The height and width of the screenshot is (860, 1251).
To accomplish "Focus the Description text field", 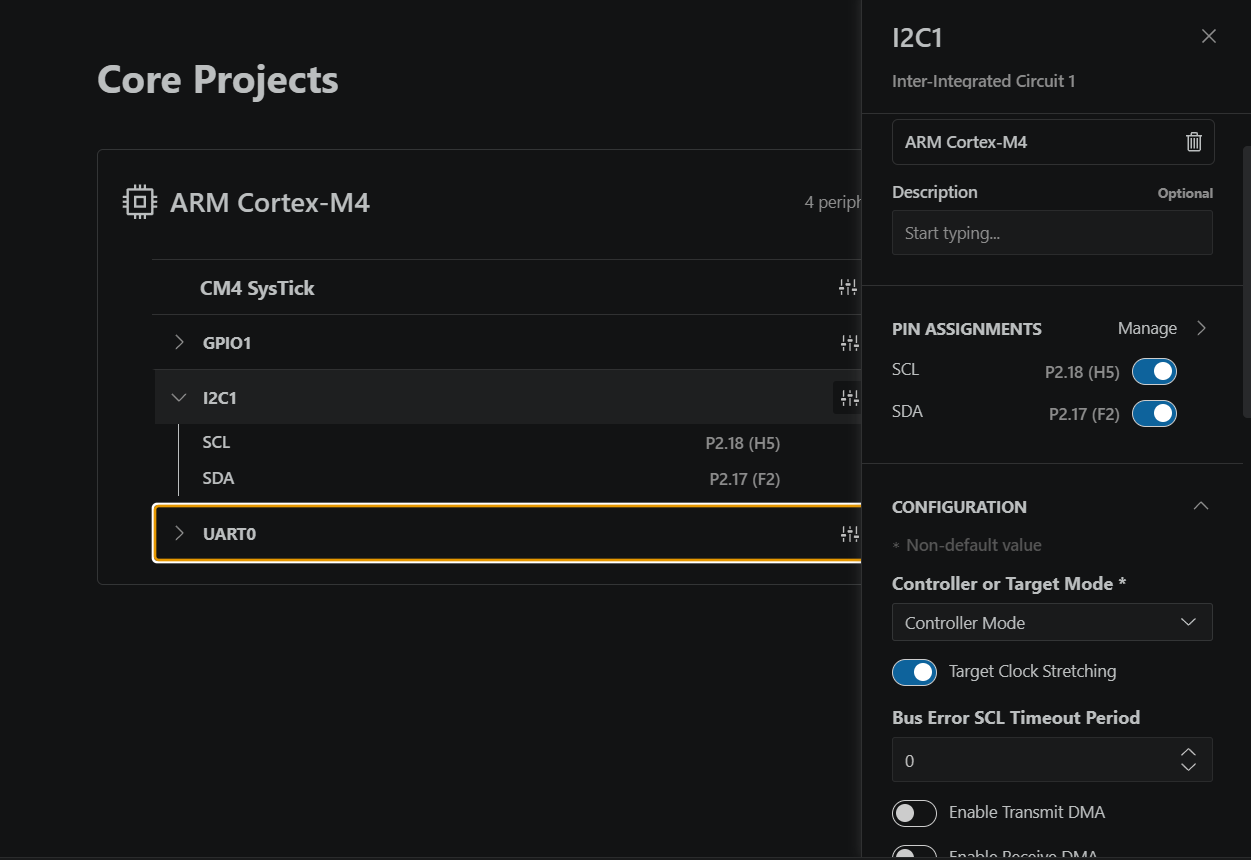I will click(x=1052, y=233).
